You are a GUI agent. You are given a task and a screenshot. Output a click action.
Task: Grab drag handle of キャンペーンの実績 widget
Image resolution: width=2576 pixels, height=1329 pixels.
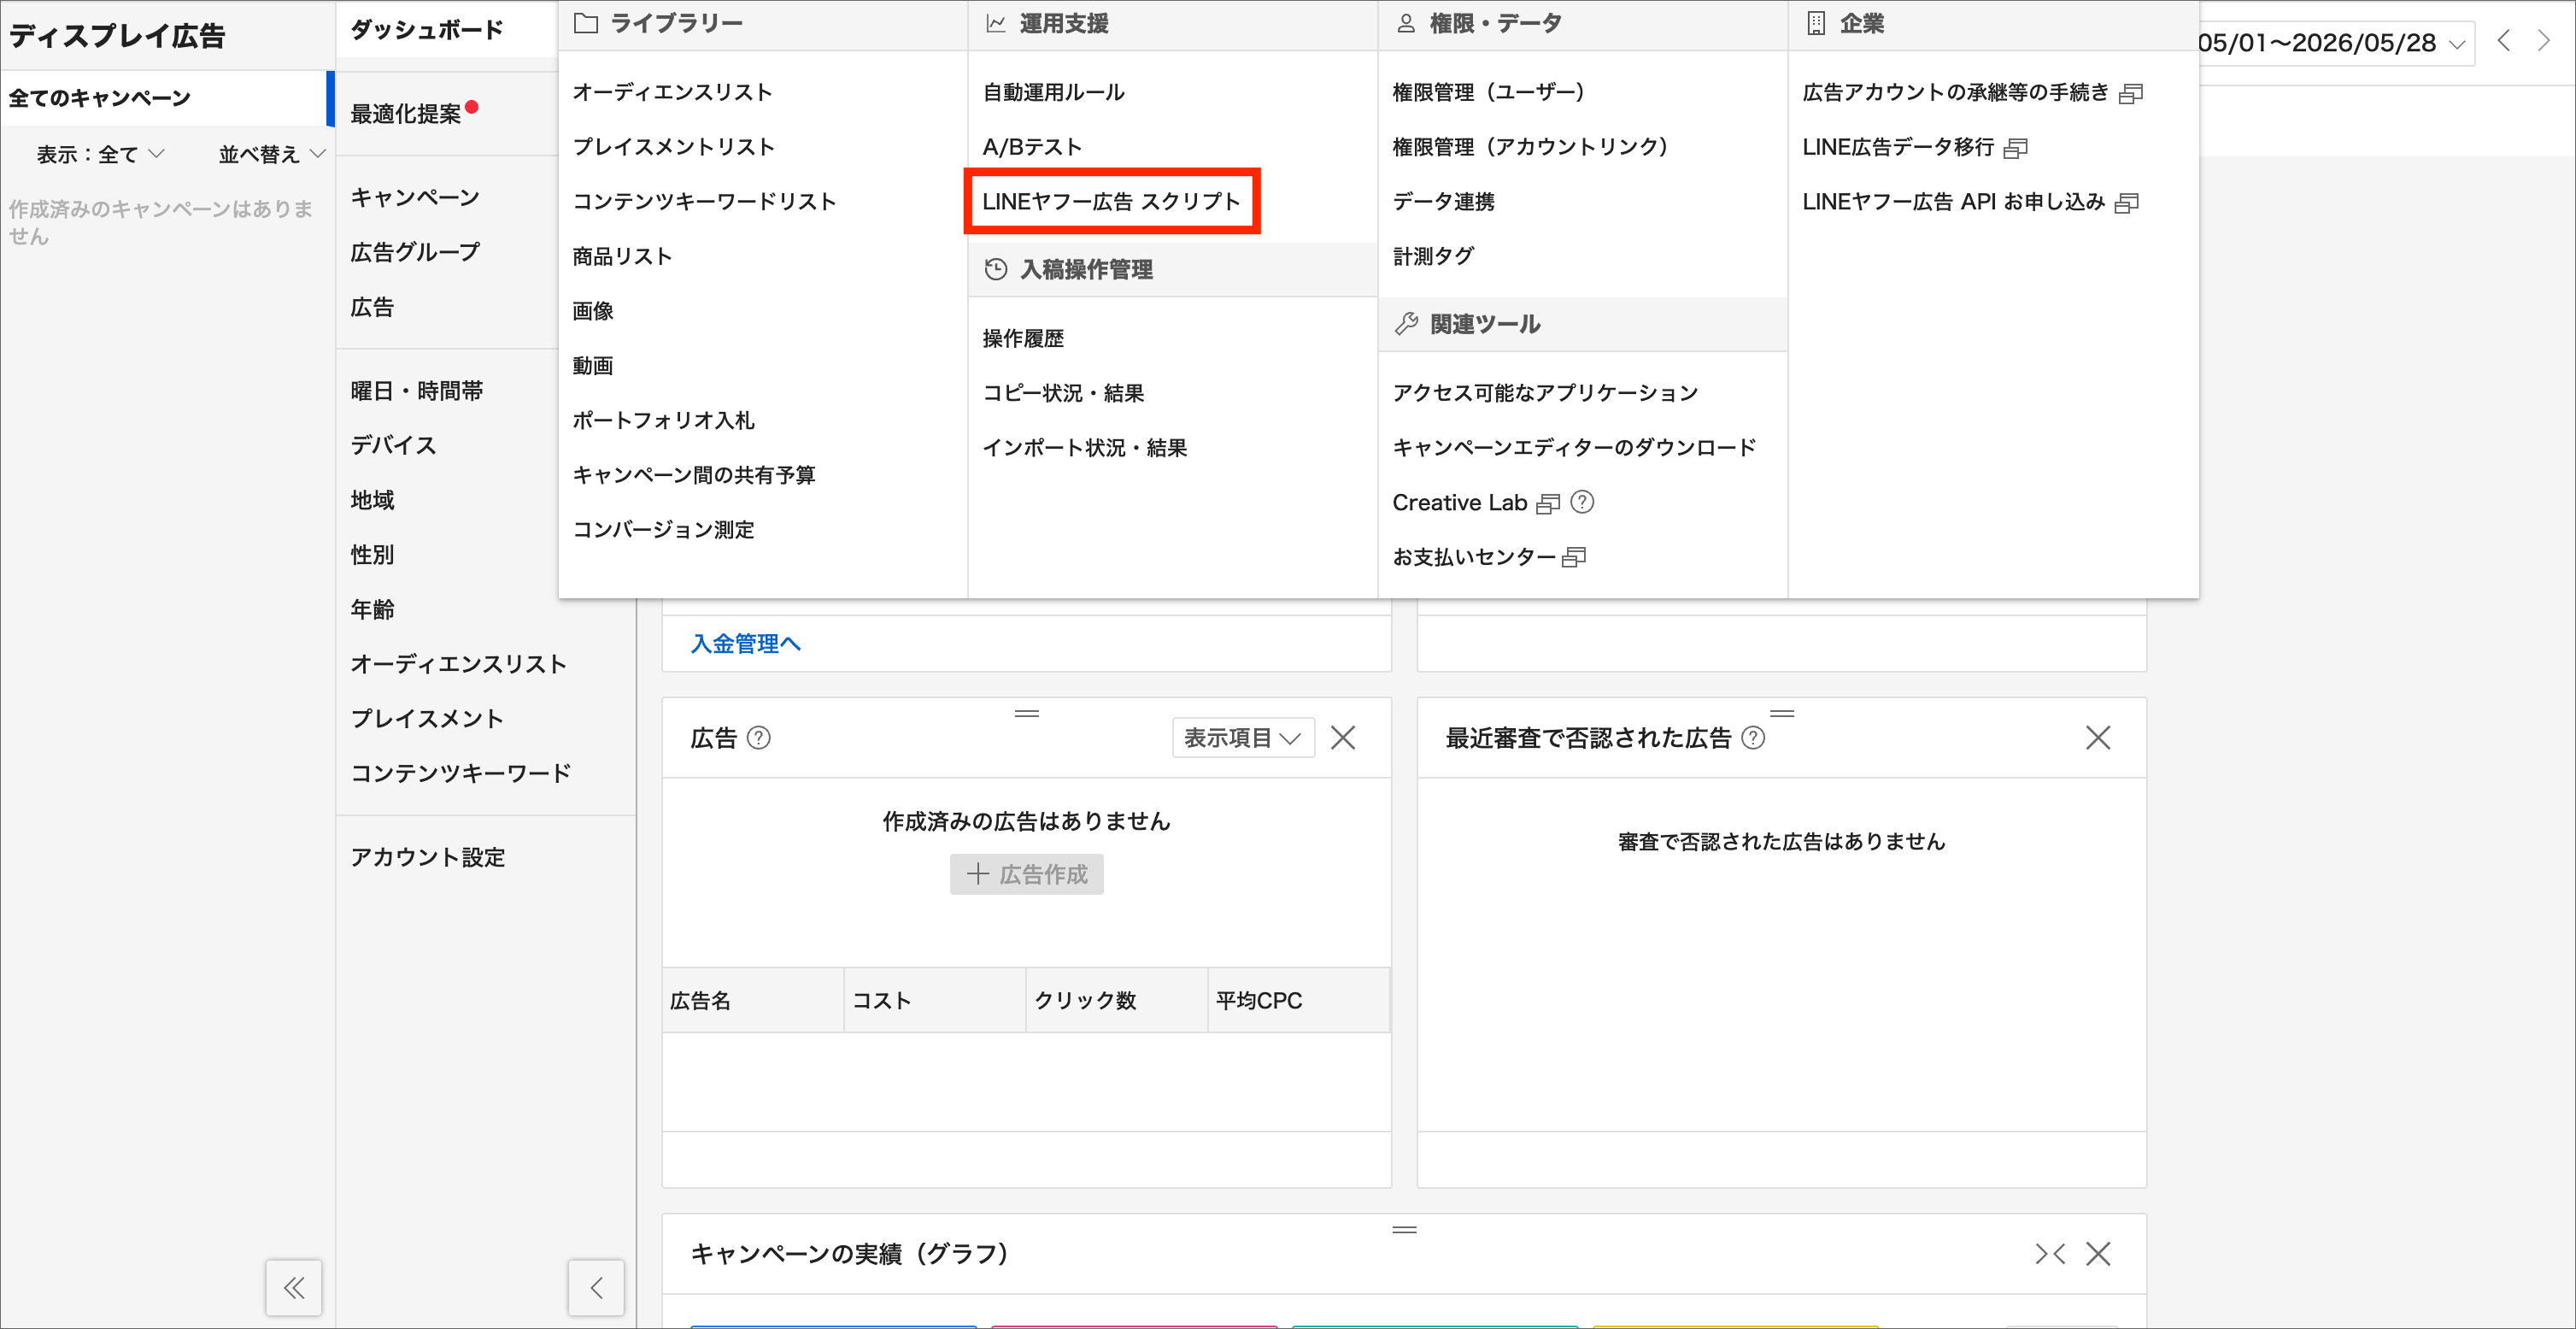[x=1404, y=1230]
